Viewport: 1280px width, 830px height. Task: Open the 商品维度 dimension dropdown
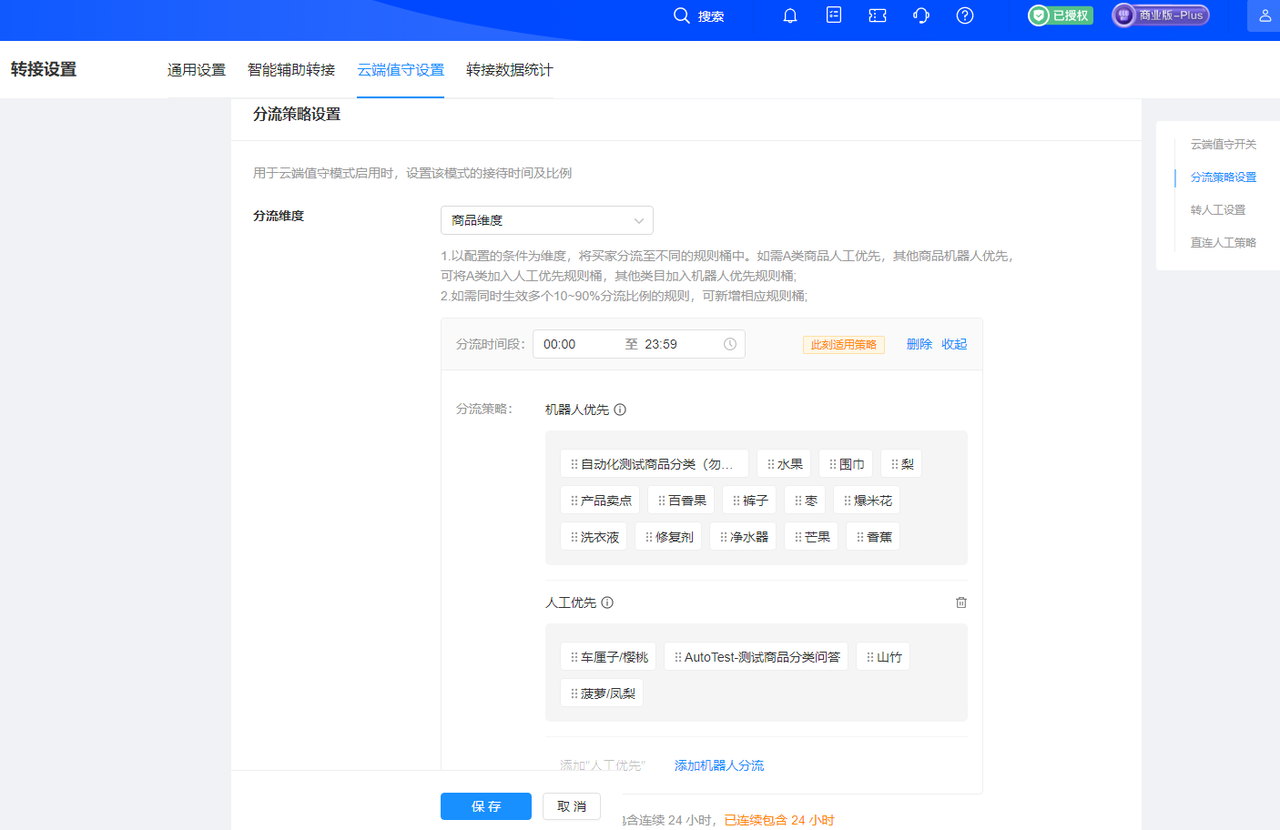click(547, 220)
